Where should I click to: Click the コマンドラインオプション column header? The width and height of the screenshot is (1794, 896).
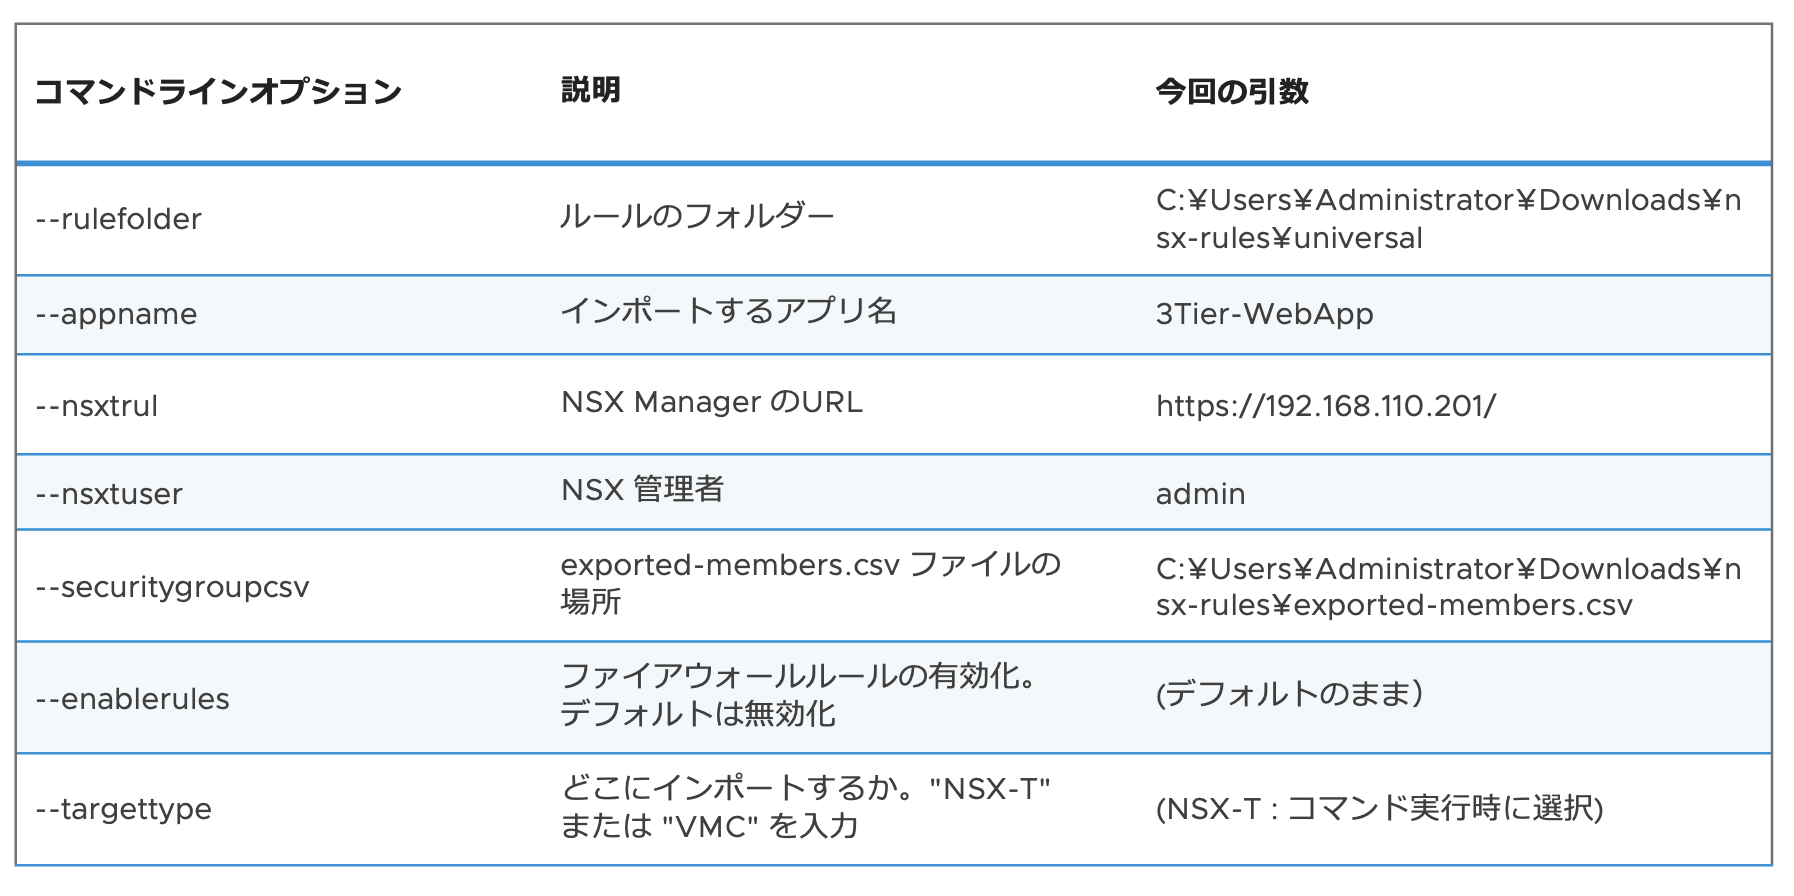pos(218,92)
